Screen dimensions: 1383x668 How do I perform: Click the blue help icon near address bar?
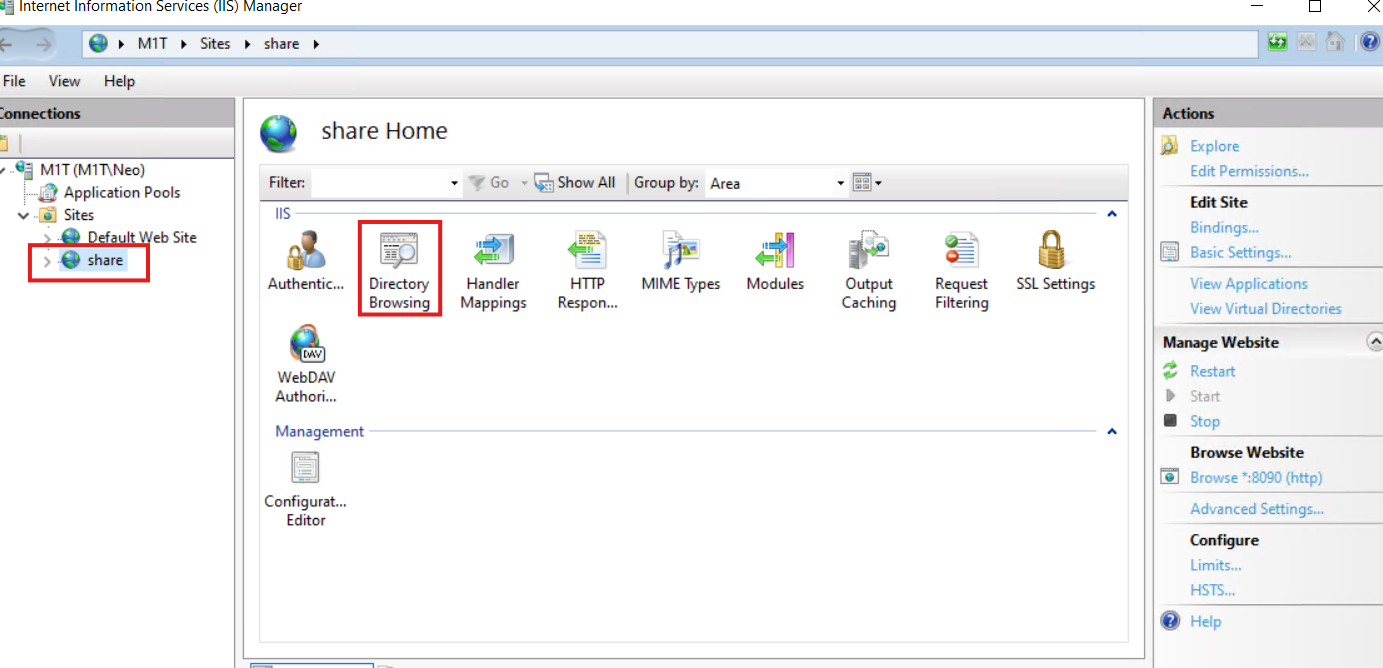1370,43
